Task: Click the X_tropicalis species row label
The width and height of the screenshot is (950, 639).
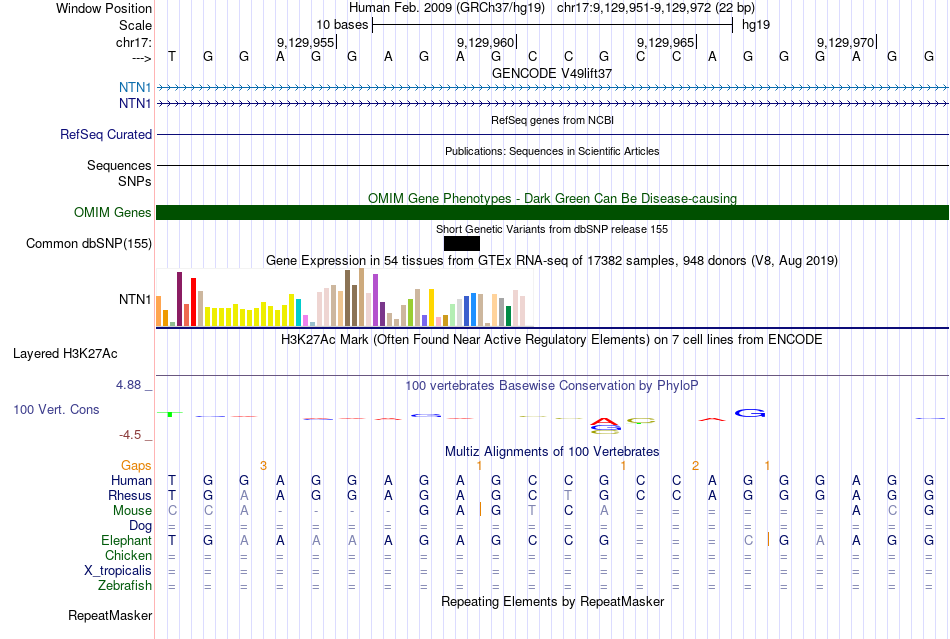Action: tap(118, 571)
